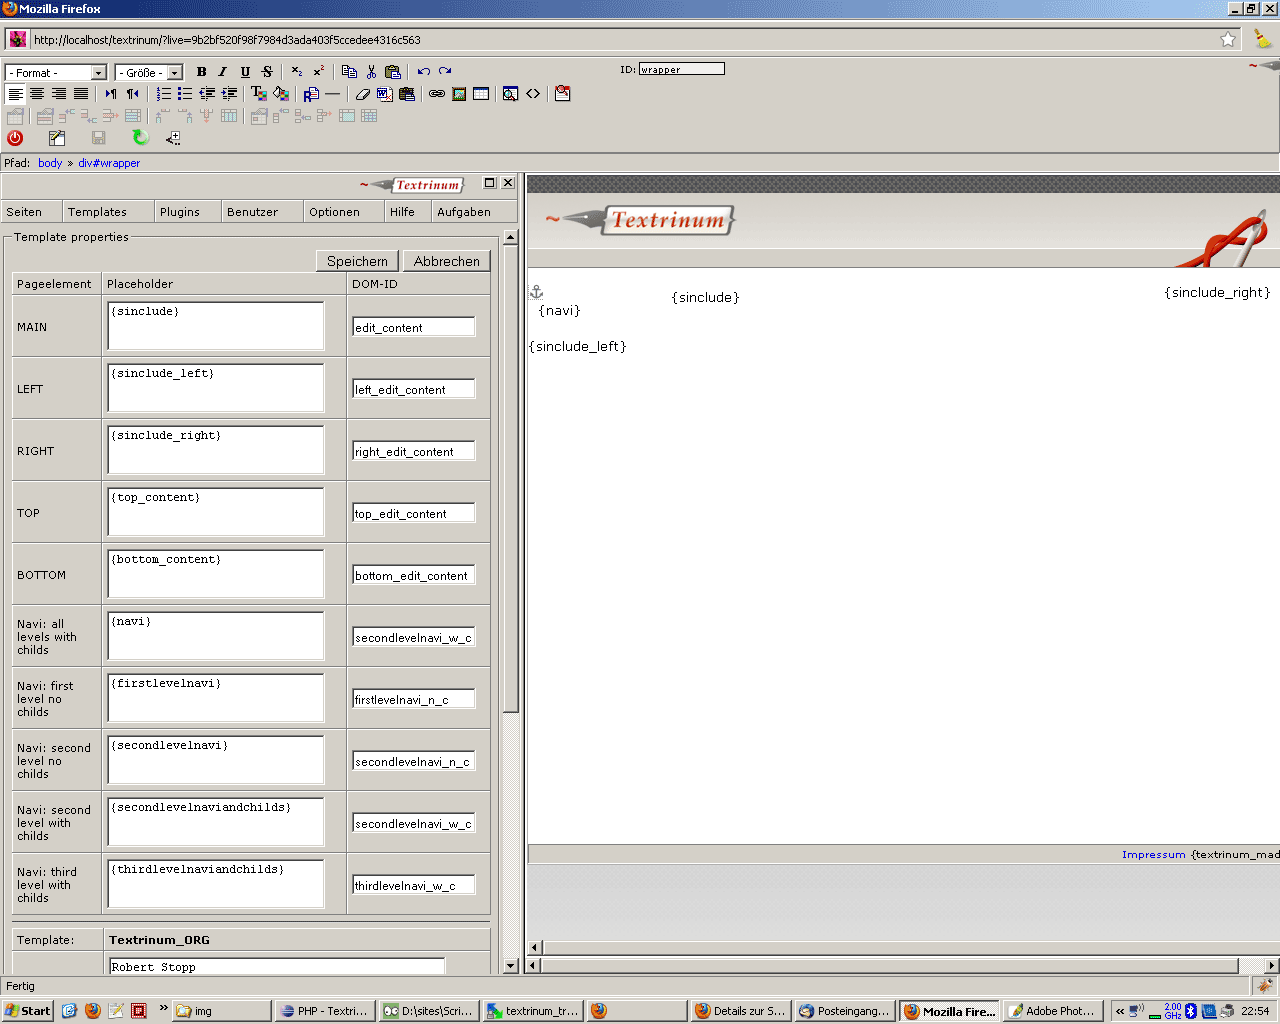Toggle strikethrough formatting

pos(267,72)
